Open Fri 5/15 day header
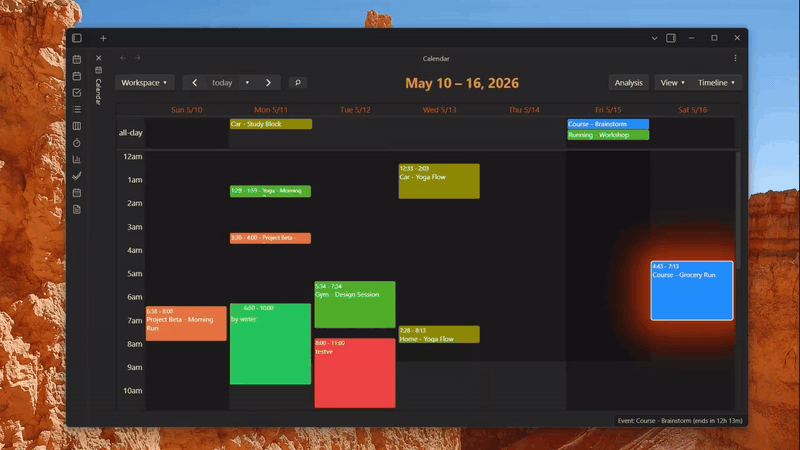 608,110
